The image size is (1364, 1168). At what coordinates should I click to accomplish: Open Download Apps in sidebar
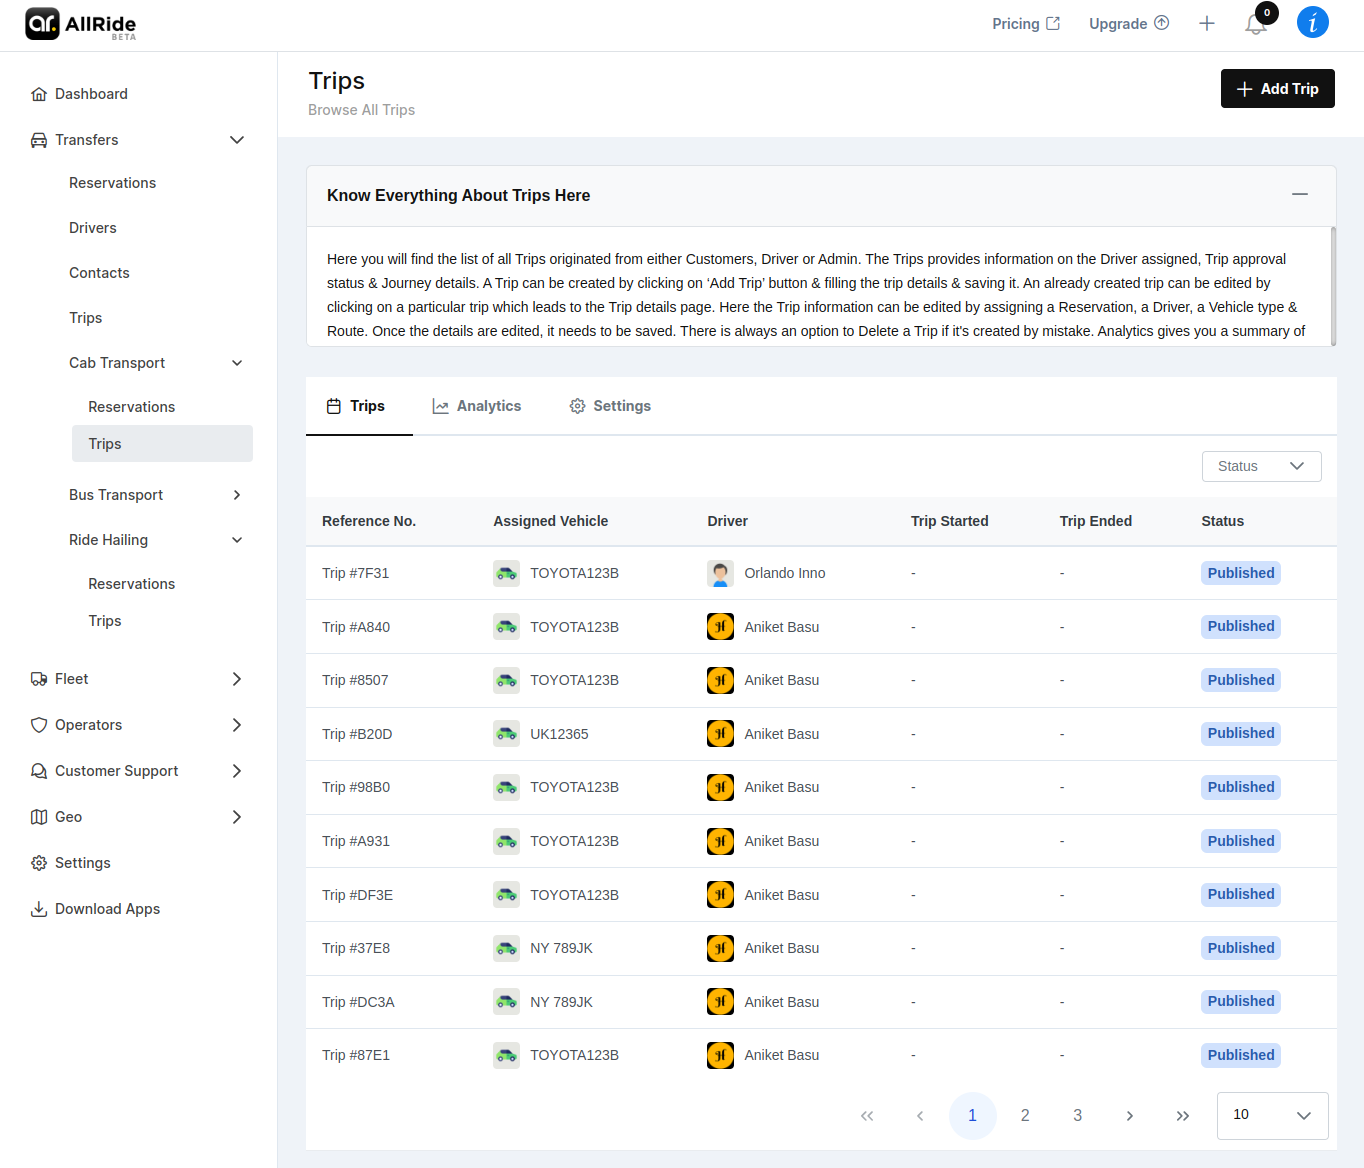point(107,909)
